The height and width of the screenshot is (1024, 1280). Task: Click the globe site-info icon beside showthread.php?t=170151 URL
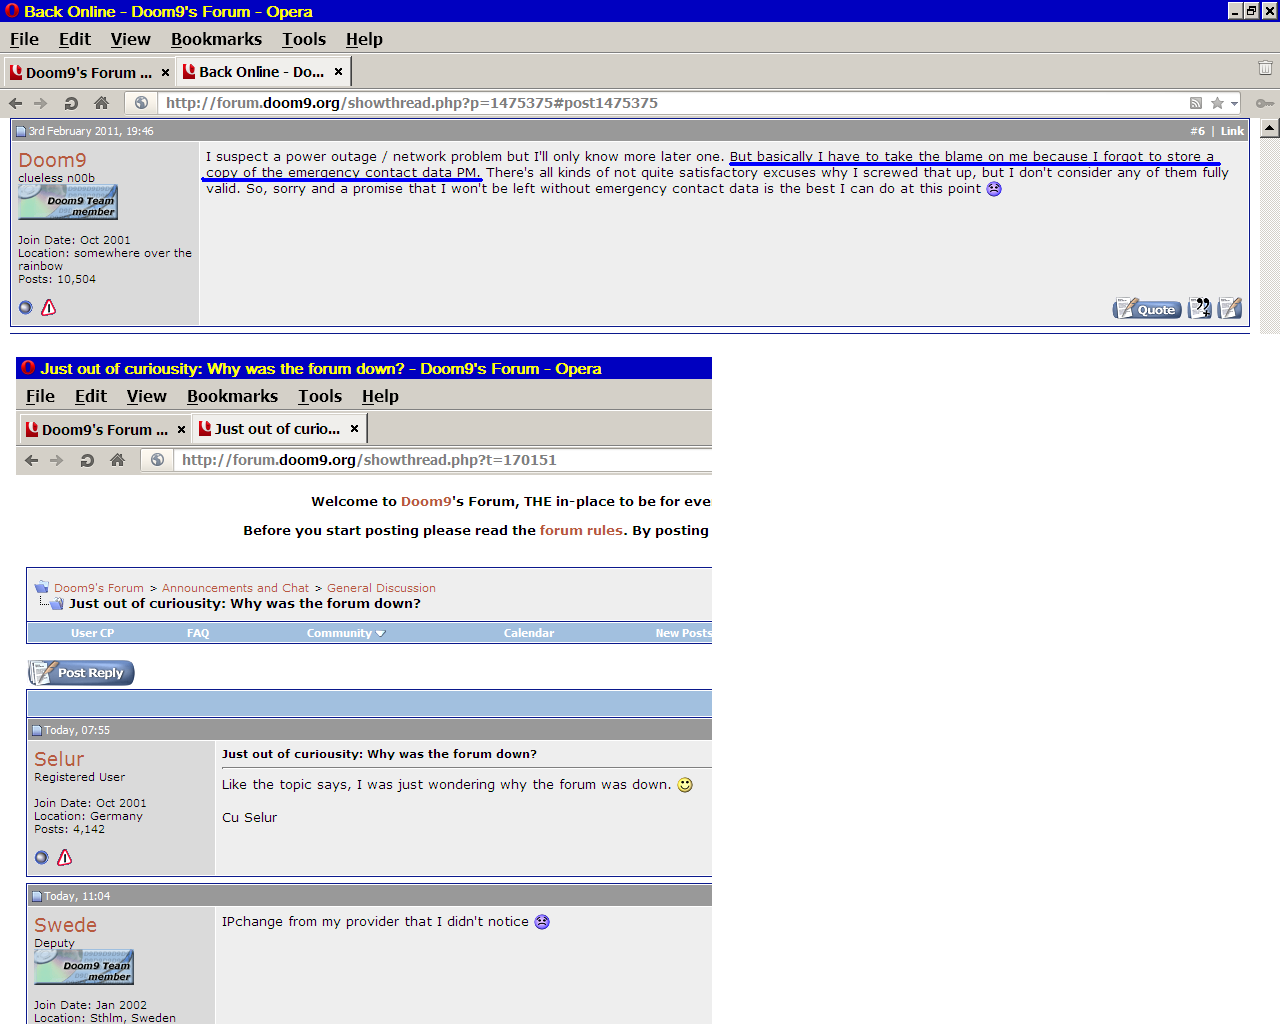(157, 460)
